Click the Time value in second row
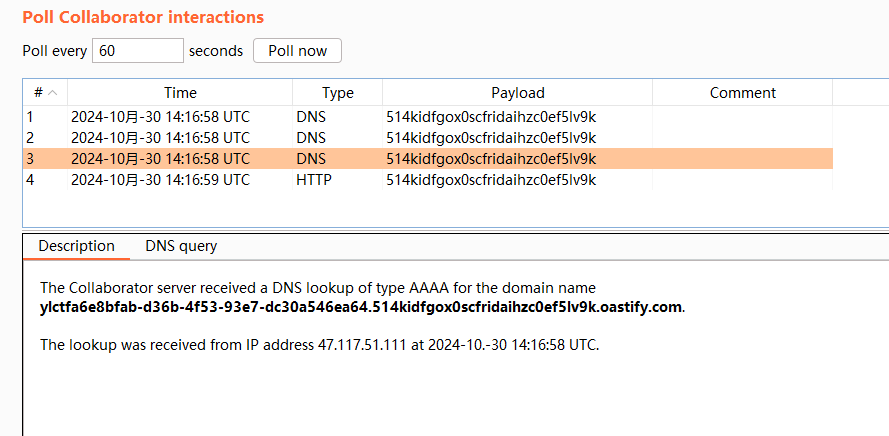889x436 pixels. pyautogui.click(x=160, y=137)
